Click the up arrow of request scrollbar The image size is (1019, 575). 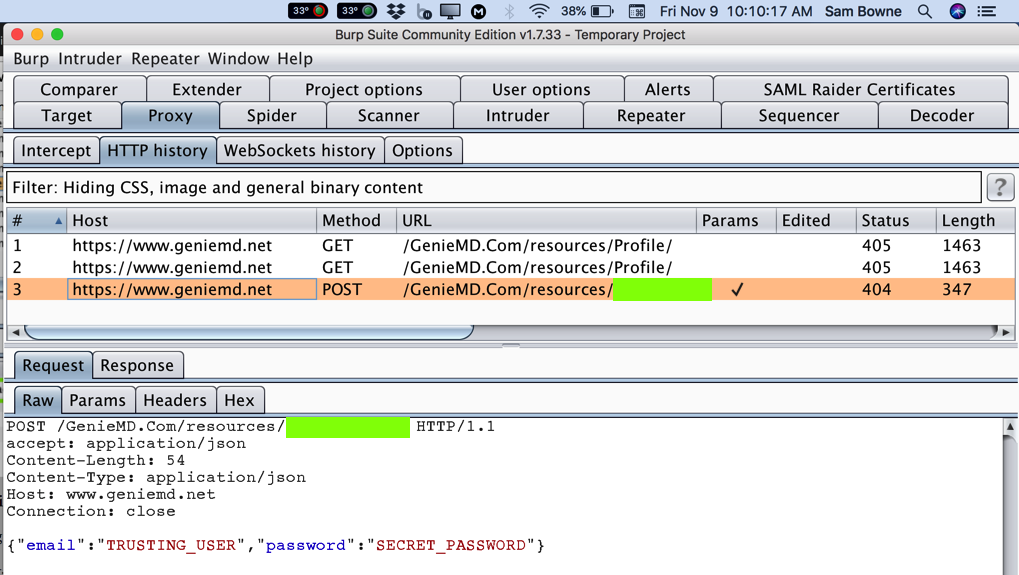tap(1009, 427)
